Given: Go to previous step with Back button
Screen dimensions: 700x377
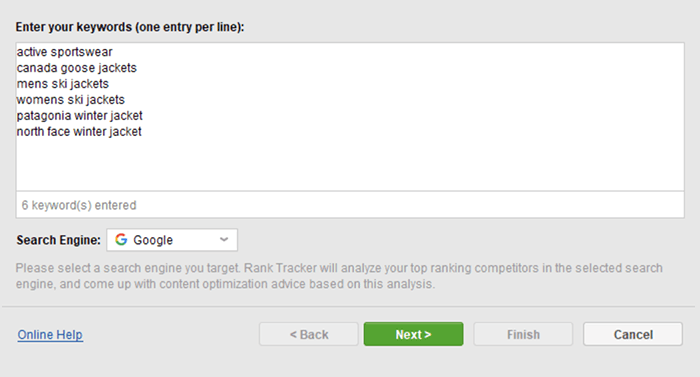Looking at the screenshot, I should click(x=308, y=334).
